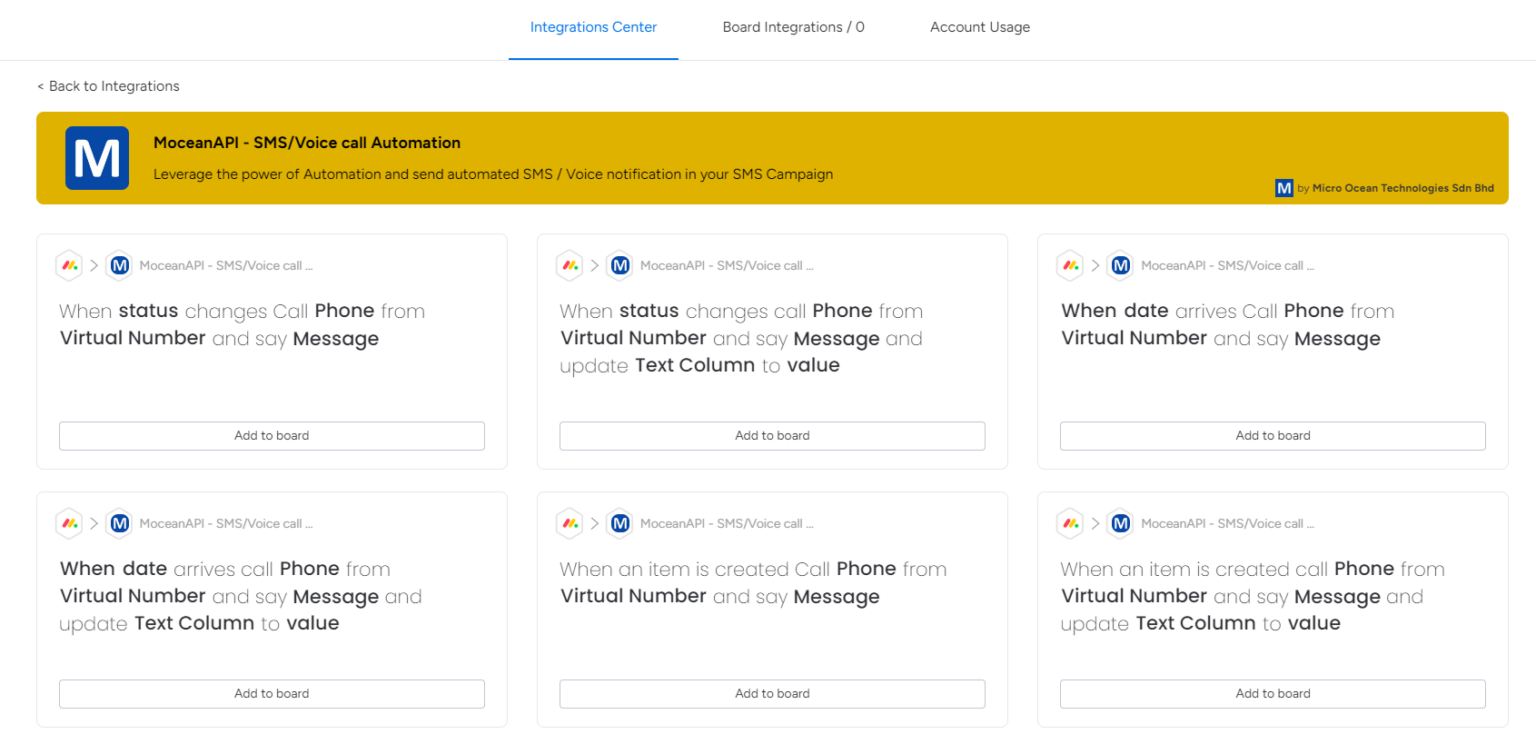Viewport: 1536px width, 744px height.
Task: Click the monday.com icon on 'When date arrives' card
Action: (1069, 265)
